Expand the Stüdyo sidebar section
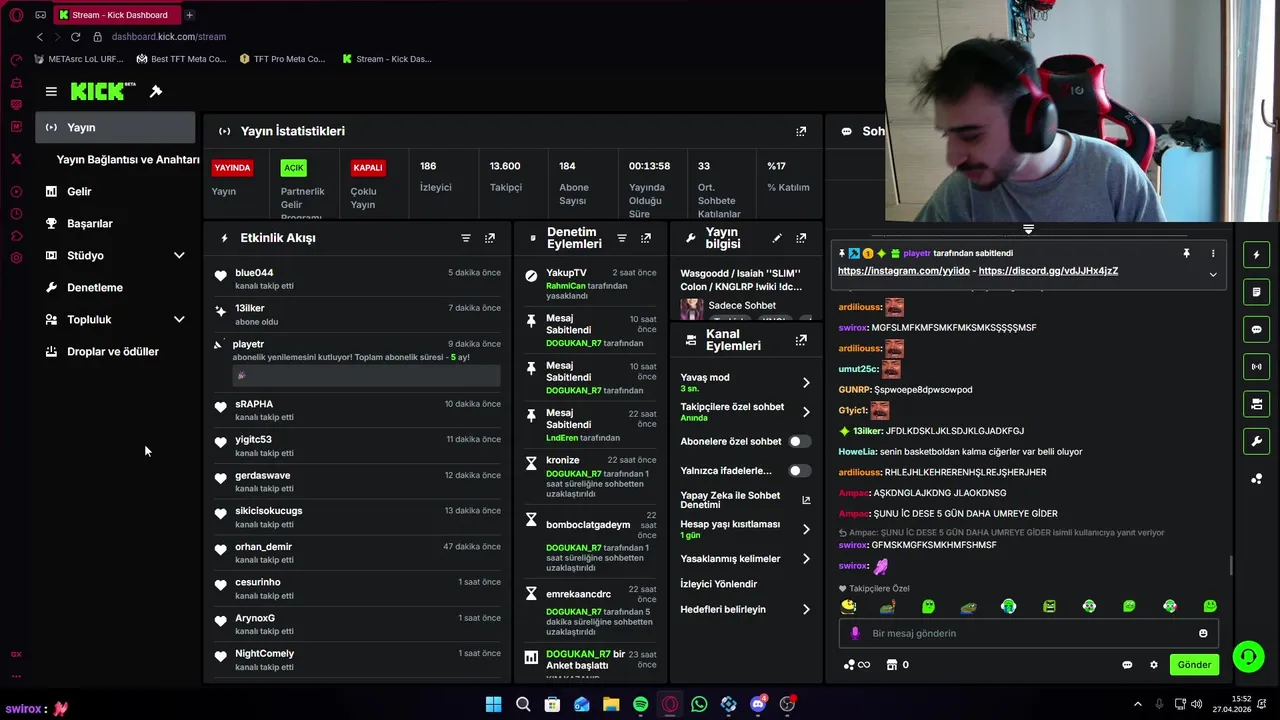This screenshot has width=1280, height=720. [x=179, y=255]
